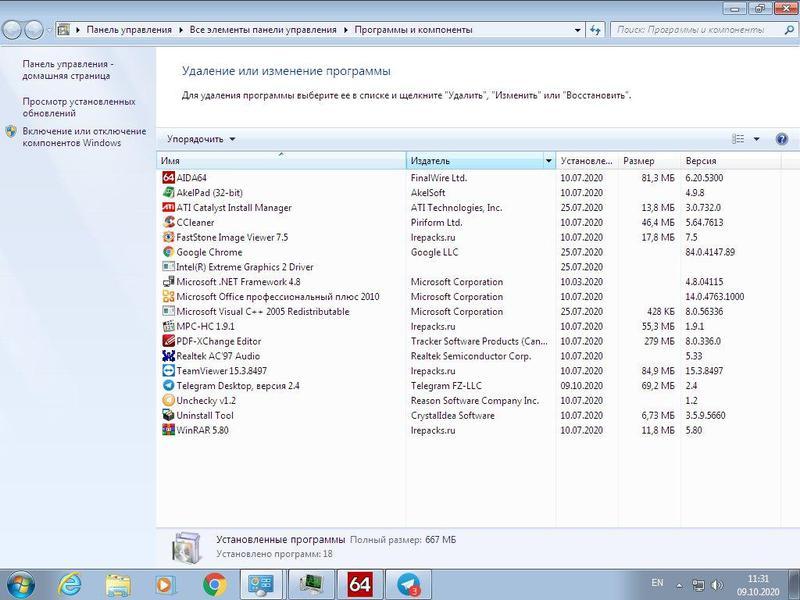
Task: Show hidden system tray icons
Action: coord(679,584)
